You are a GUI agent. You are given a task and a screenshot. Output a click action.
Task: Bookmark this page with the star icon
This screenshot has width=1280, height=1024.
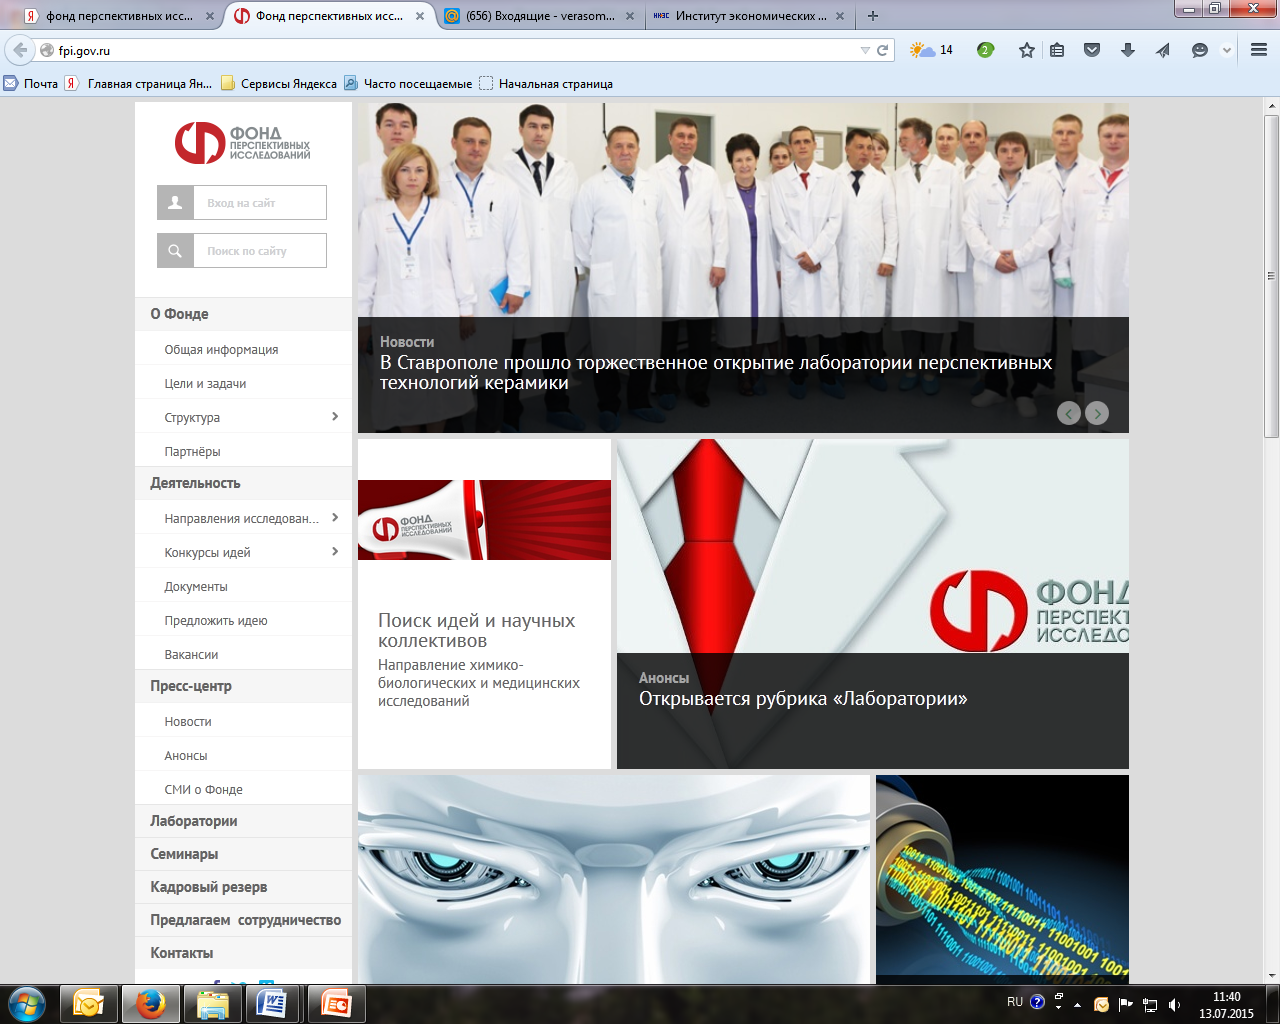(x=1027, y=50)
